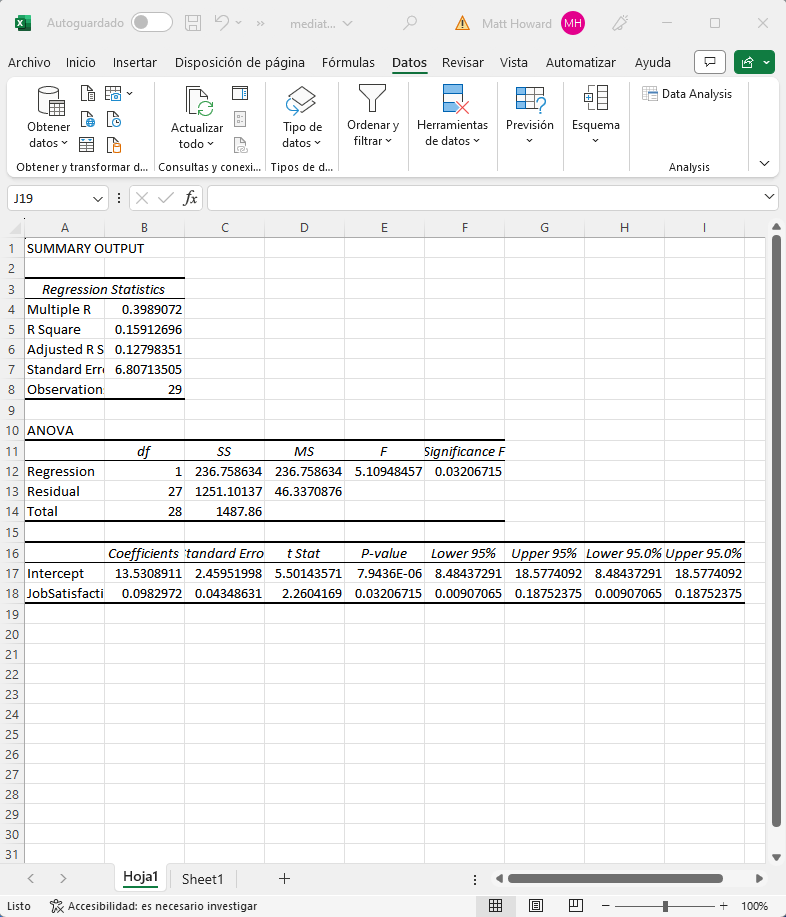Click the Previsión forecast icon
The image size is (786, 917).
529,100
